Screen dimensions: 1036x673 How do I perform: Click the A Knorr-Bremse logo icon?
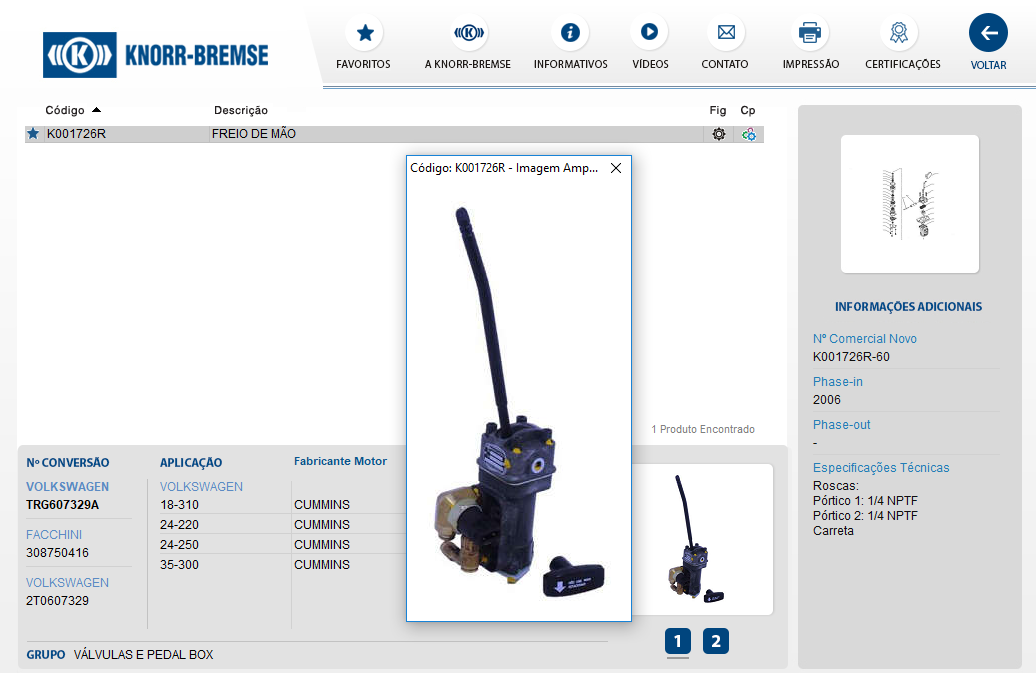[469, 33]
